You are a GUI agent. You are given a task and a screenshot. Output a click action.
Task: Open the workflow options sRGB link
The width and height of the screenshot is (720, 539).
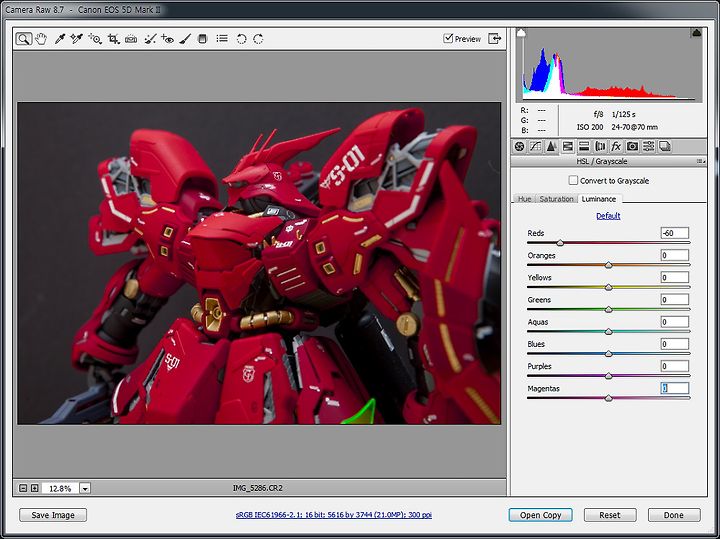click(x=334, y=515)
